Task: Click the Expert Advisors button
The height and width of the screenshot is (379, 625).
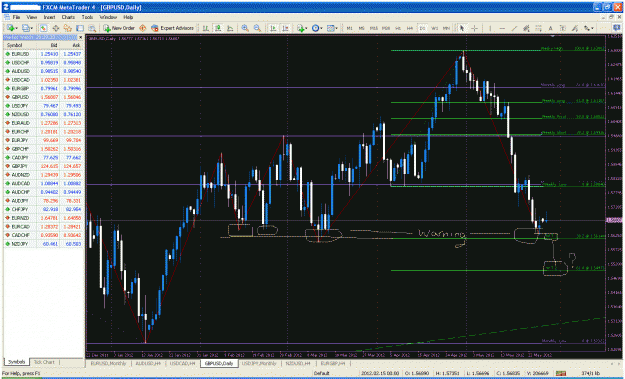Action: coord(172,28)
